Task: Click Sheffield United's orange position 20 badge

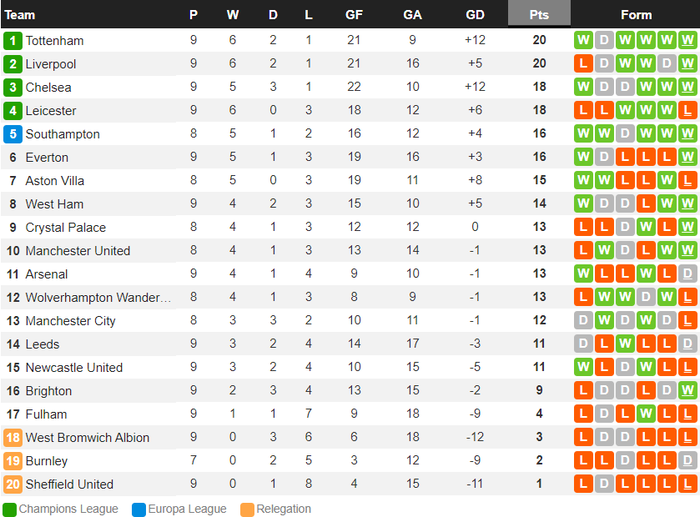Action: coord(13,484)
